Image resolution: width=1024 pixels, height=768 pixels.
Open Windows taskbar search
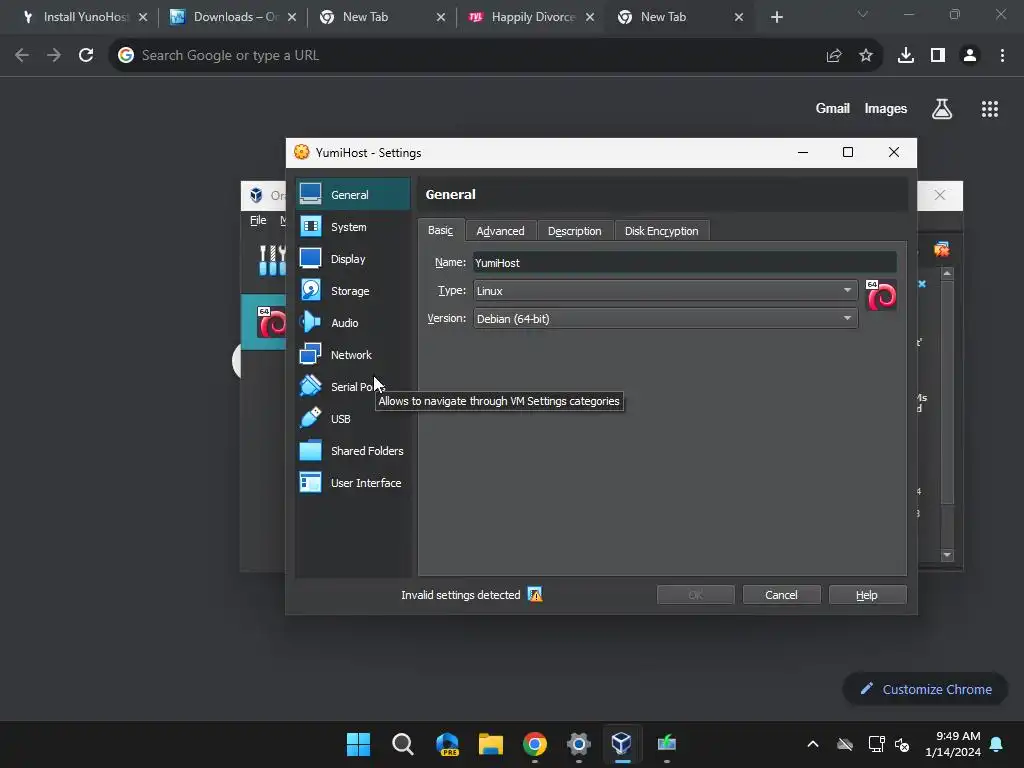point(402,744)
